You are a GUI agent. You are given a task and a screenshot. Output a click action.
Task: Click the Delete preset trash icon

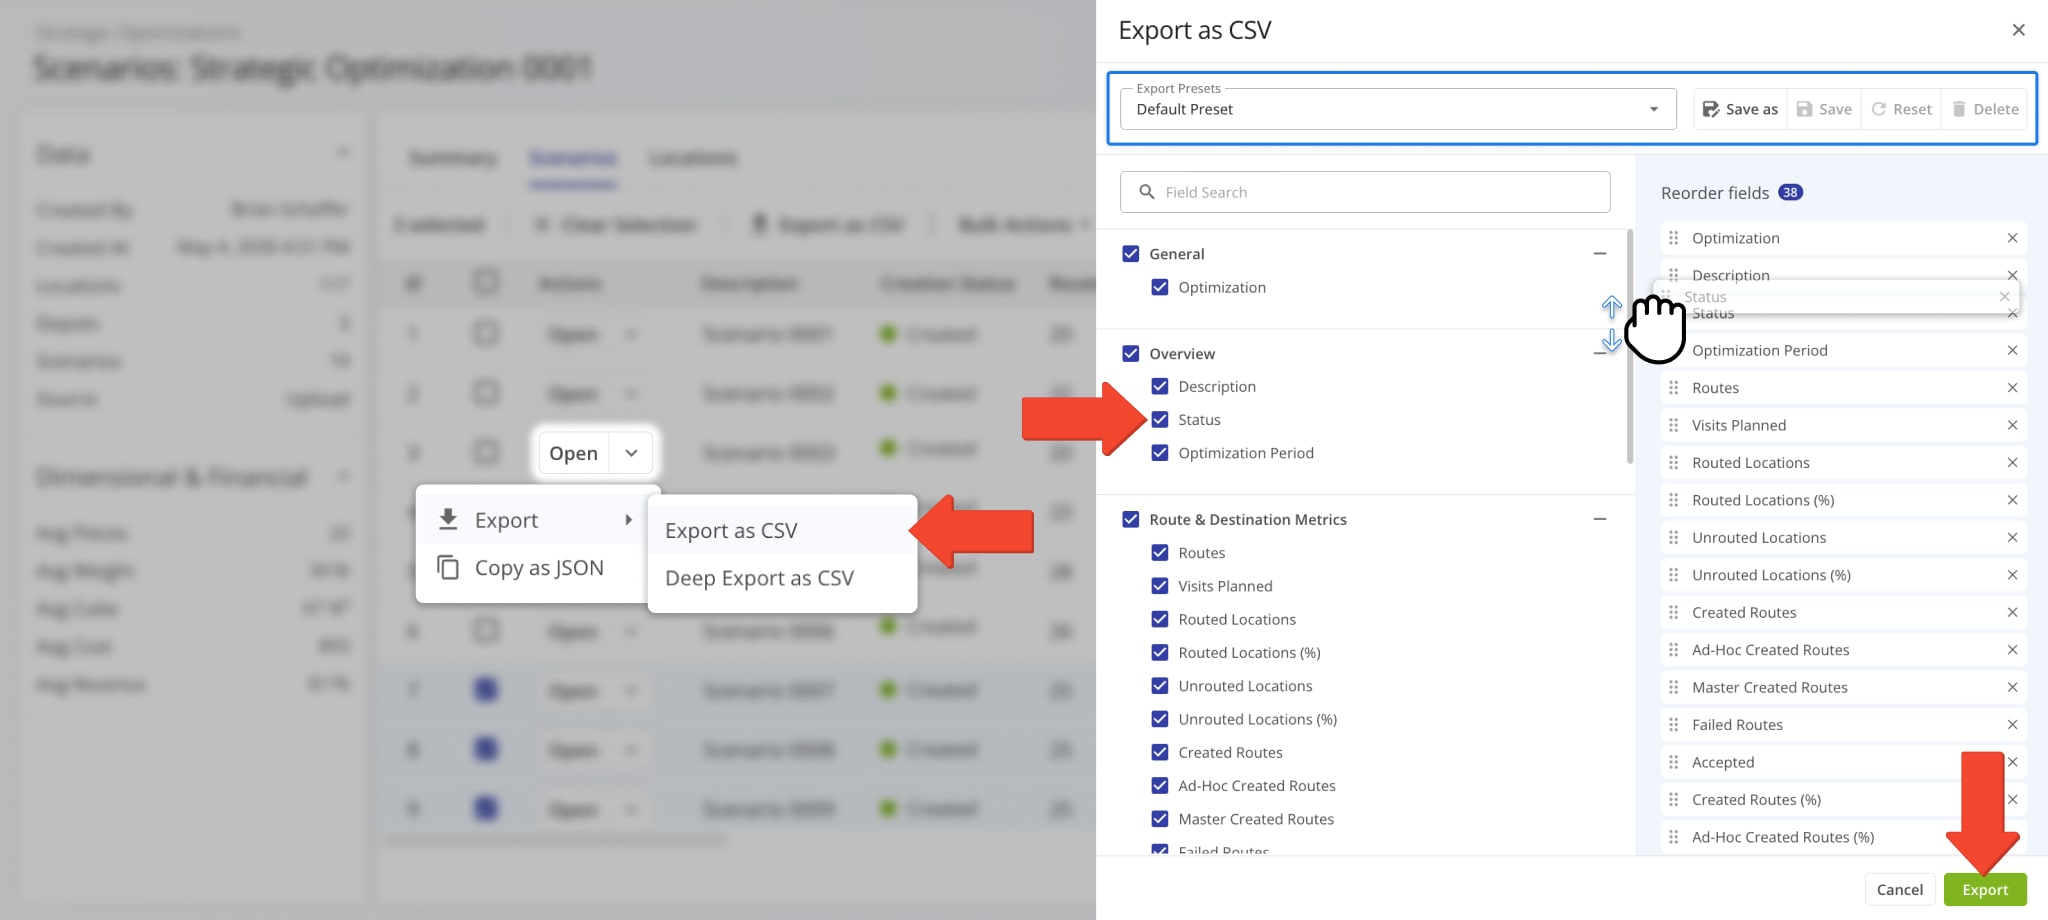pyautogui.click(x=1958, y=109)
